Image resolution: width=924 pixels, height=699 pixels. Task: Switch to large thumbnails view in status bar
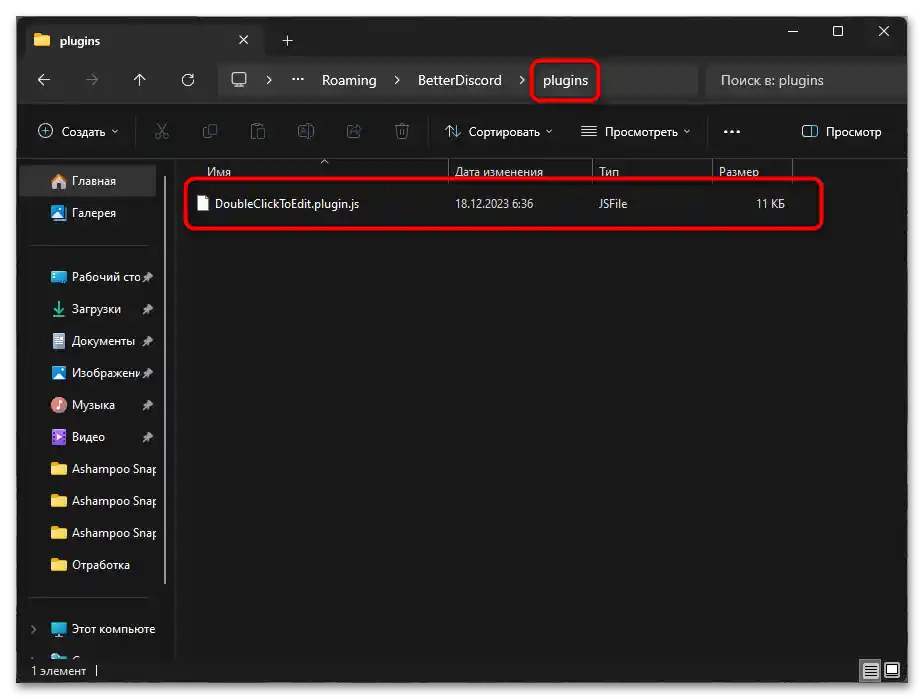coord(892,670)
